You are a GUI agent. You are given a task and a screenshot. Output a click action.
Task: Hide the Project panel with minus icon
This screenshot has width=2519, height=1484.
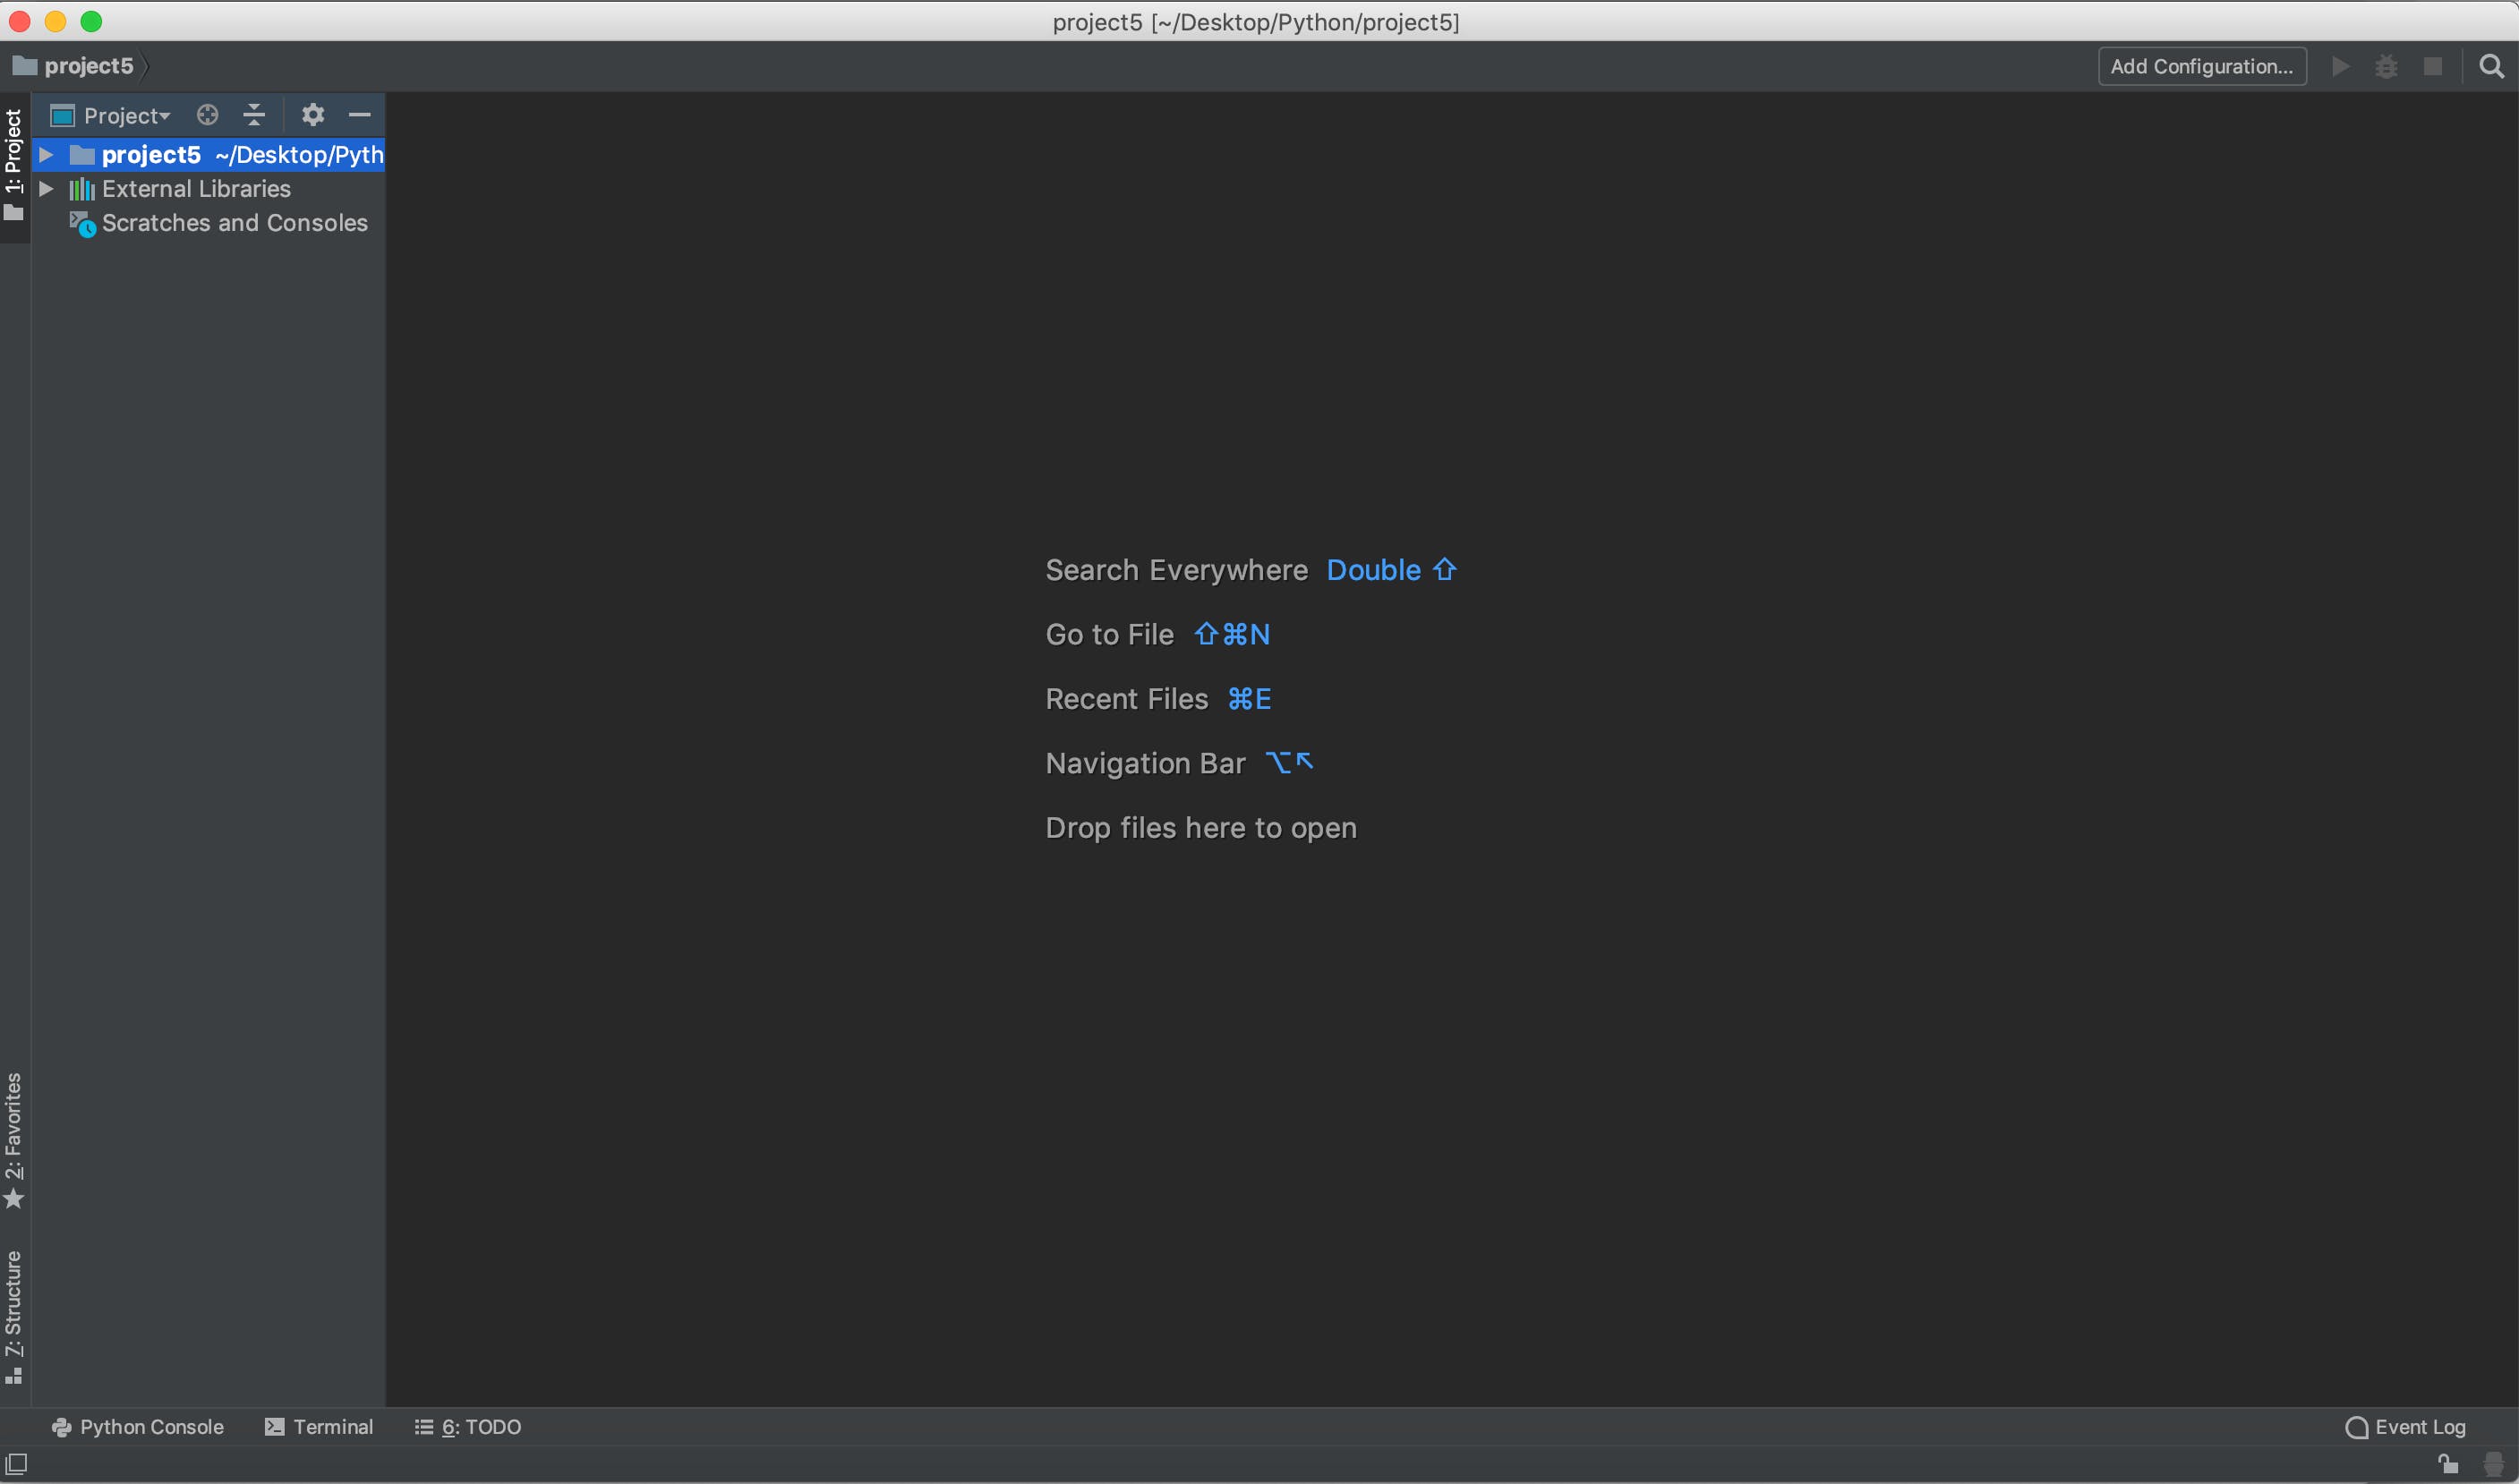360,115
